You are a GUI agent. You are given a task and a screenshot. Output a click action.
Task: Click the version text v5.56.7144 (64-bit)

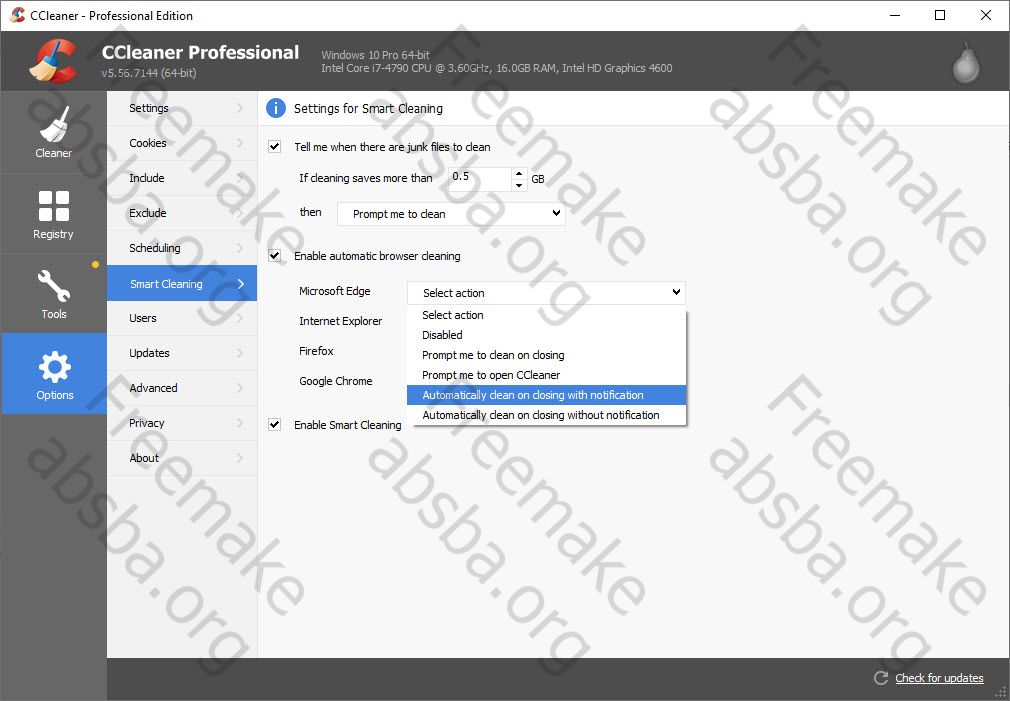(x=149, y=73)
